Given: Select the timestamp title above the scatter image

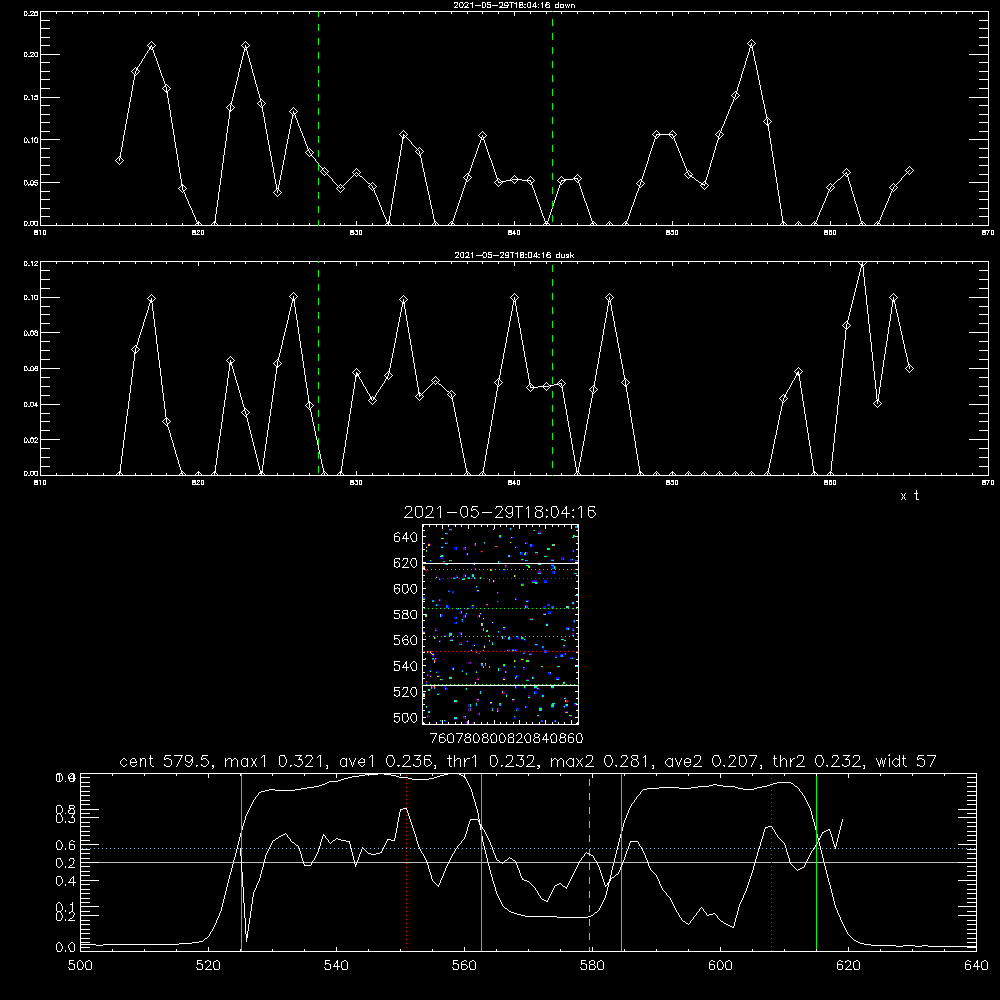Looking at the screenshot, I should [500, 512].
